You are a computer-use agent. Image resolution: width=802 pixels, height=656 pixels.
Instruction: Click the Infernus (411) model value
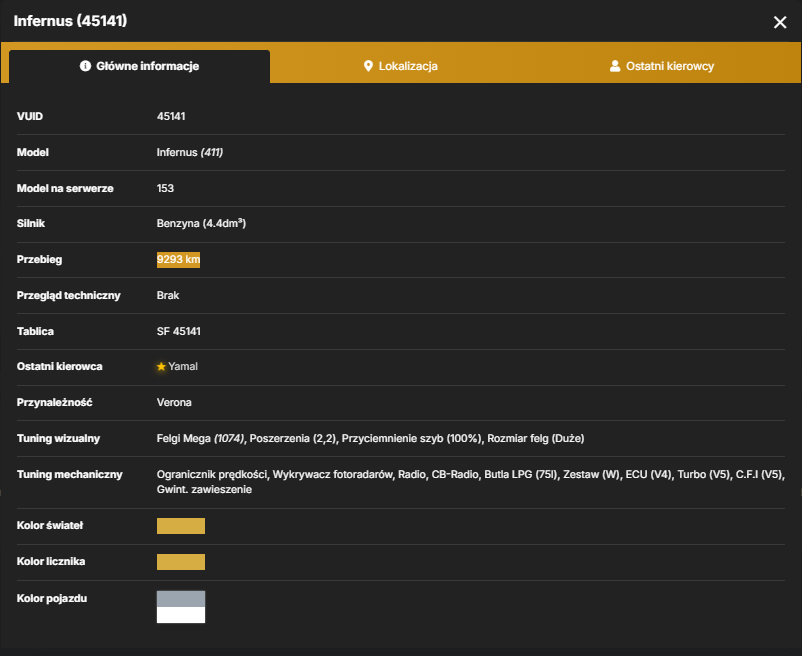189,152
